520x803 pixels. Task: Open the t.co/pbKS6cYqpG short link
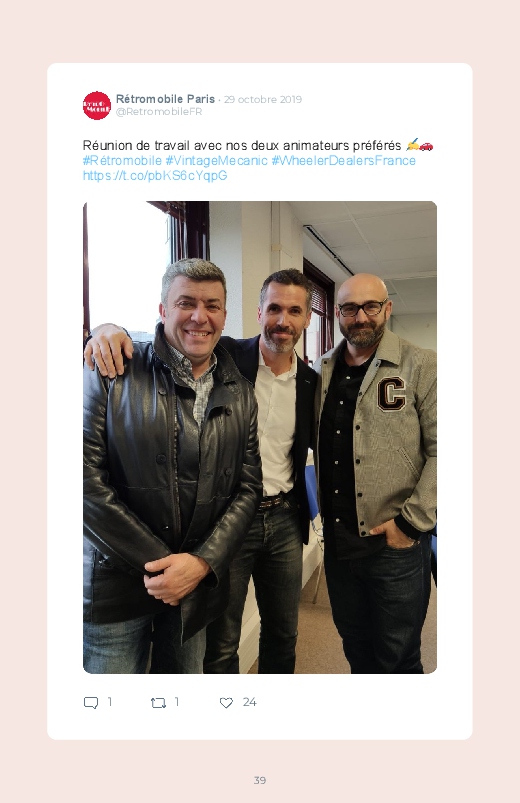[155, 176]
